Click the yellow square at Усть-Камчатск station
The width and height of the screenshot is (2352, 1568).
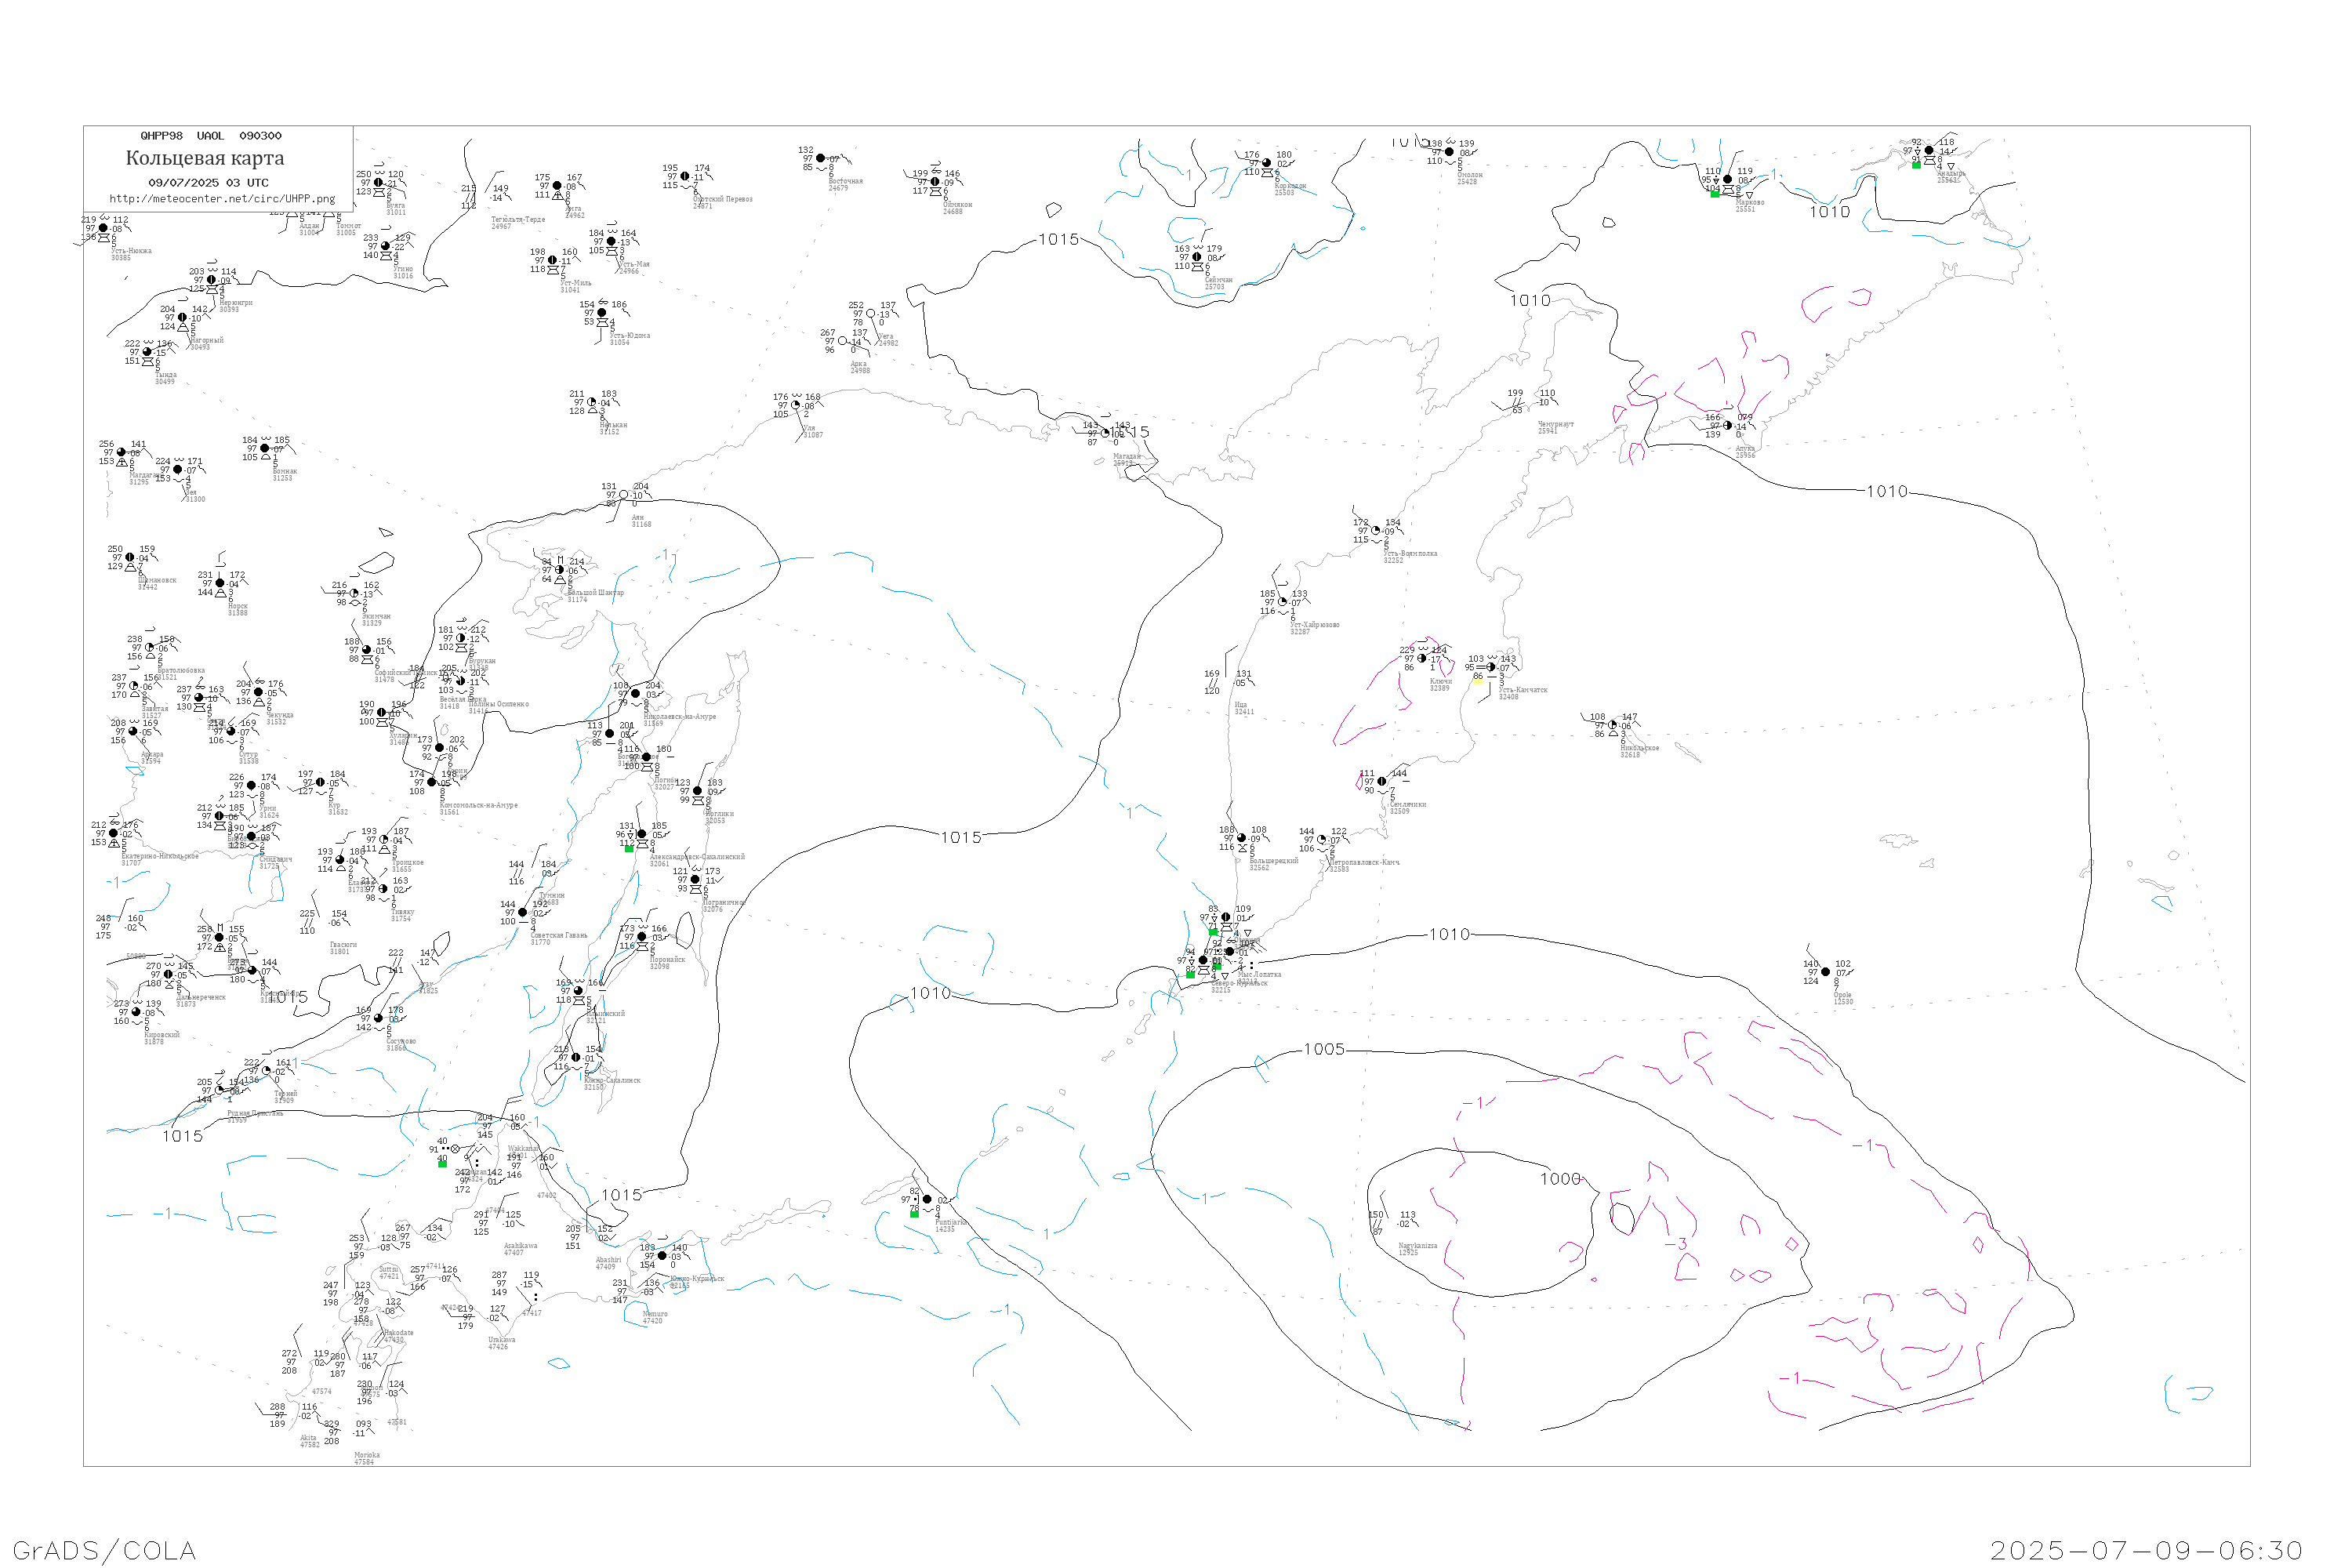[x=1479, y=683]
